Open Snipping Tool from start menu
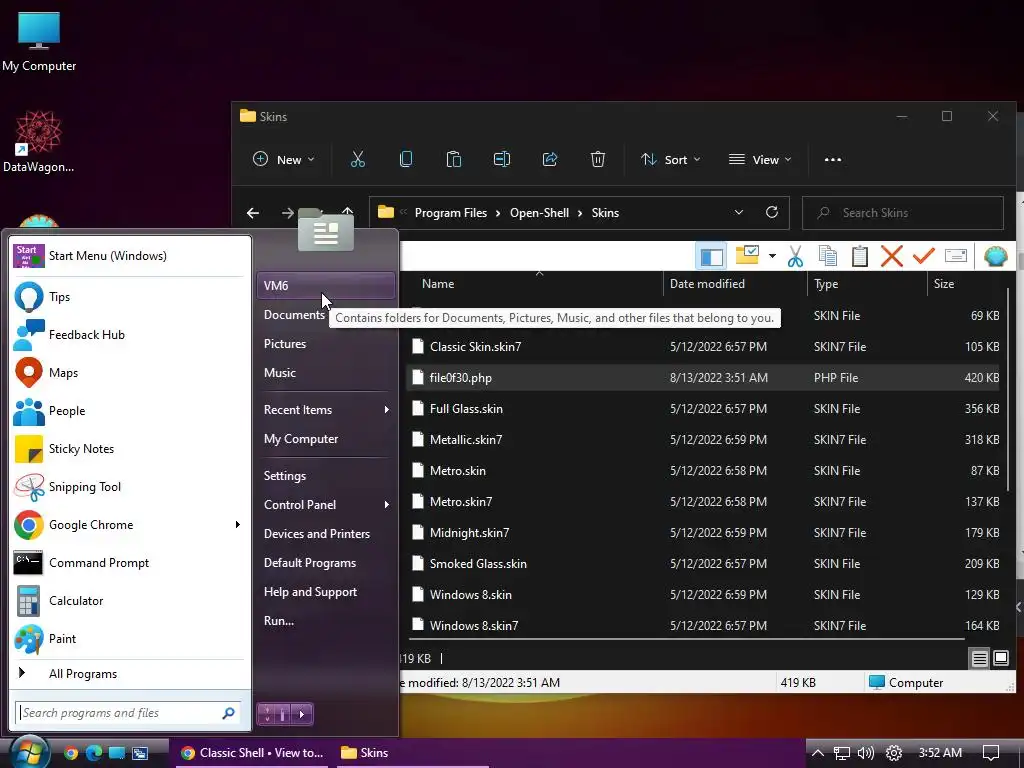 point(129,487)
